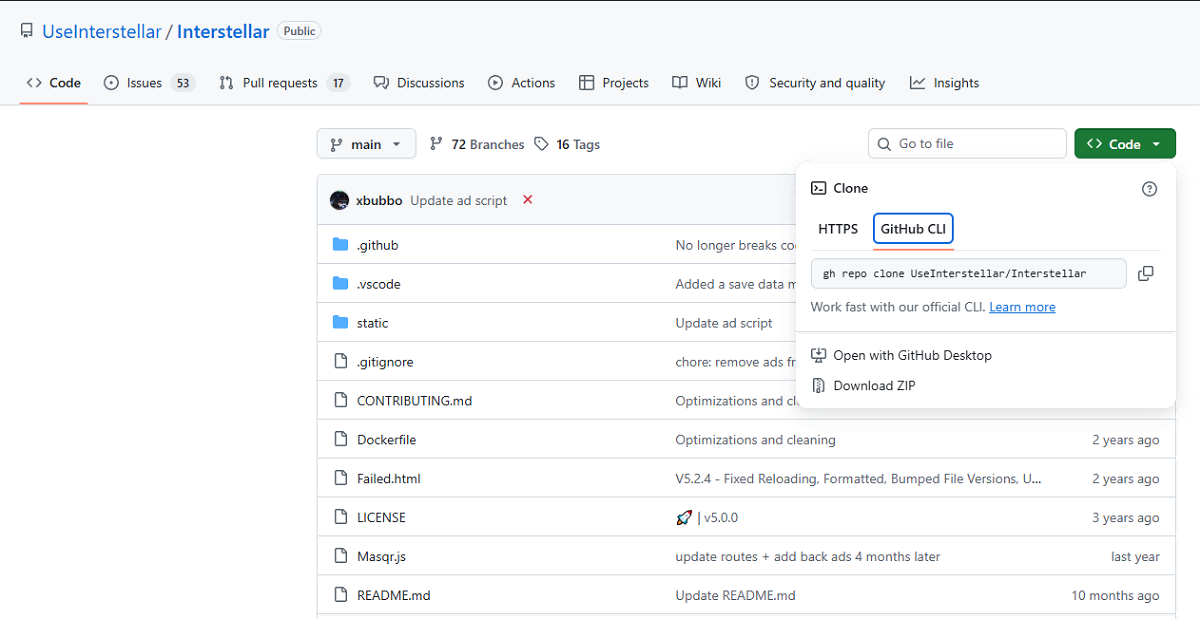
Task: Open clone help question mark icon
Action: 1149,188
